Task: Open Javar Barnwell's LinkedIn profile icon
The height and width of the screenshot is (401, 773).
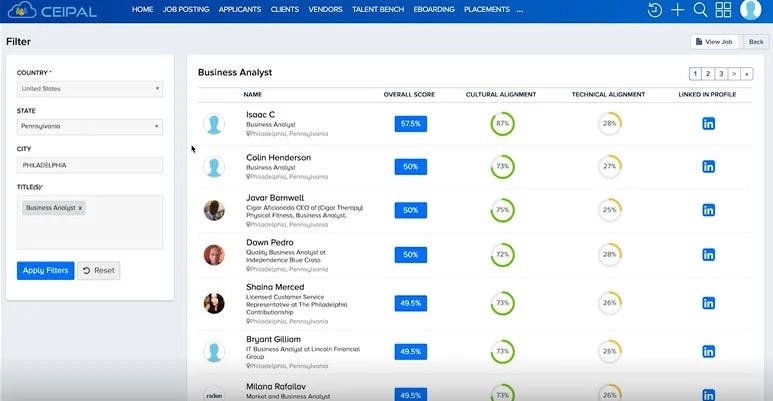Action: tap(708, 210)
